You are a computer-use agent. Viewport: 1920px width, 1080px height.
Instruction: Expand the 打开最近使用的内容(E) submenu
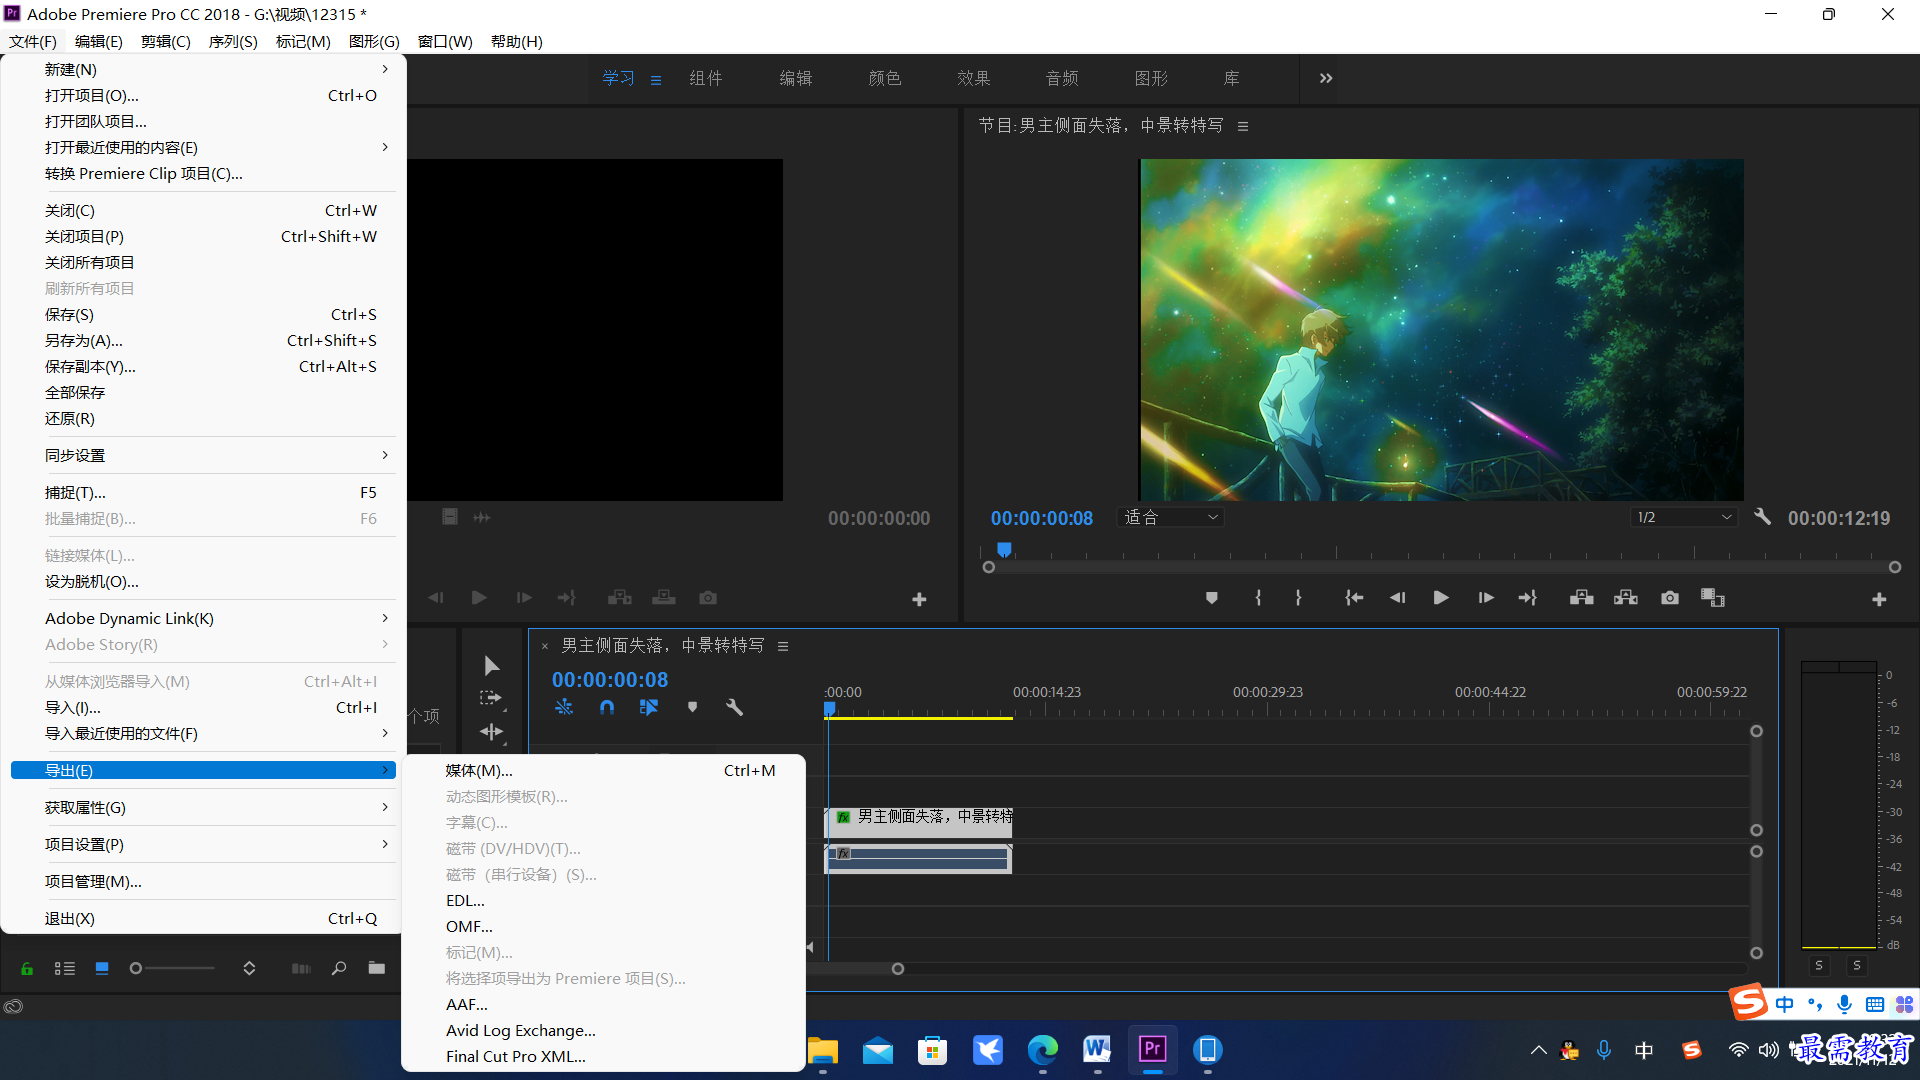pos(203,147)
